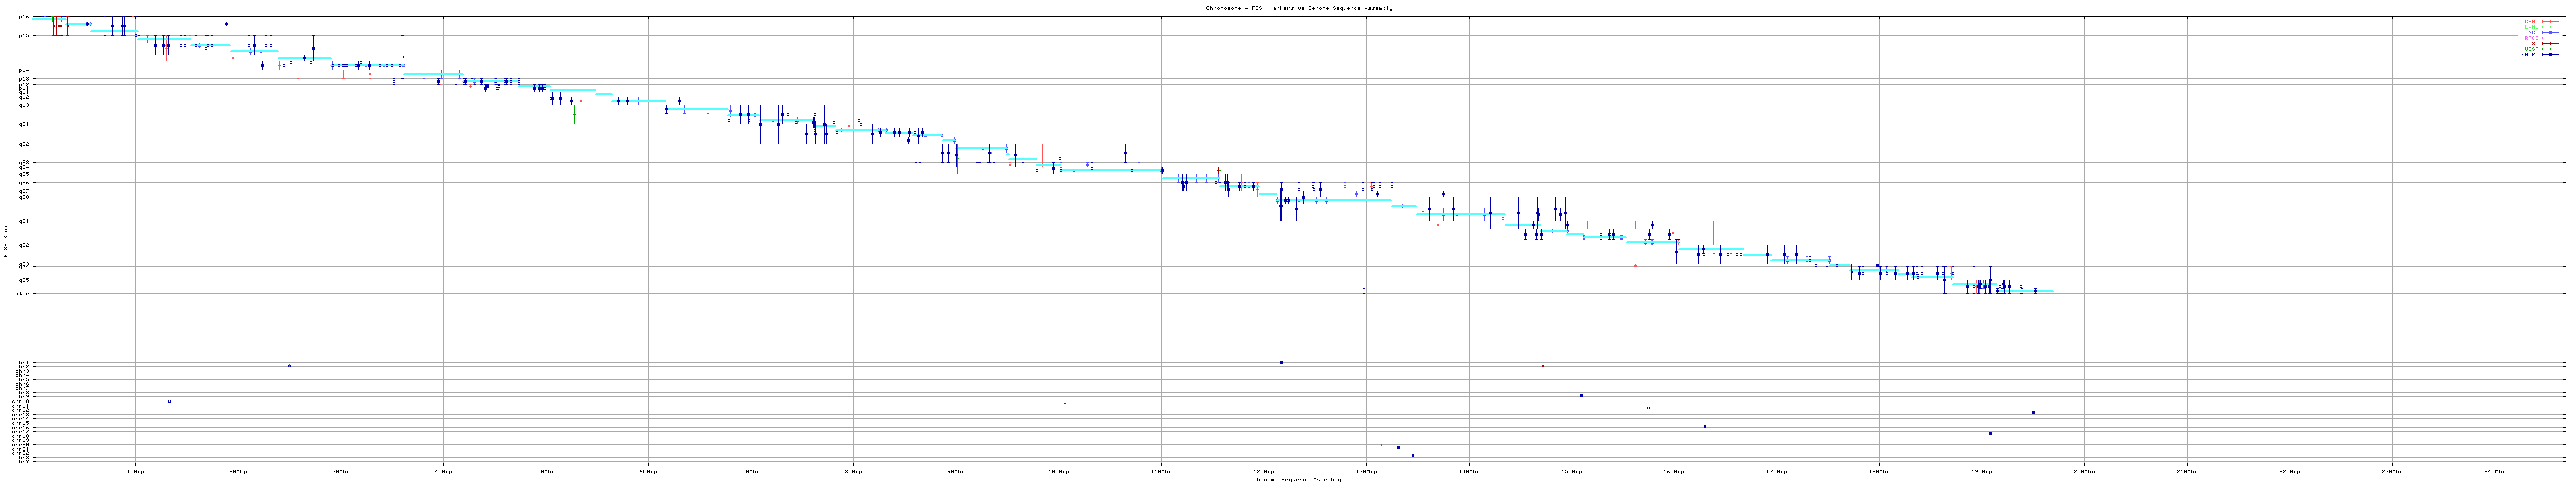Screen dimensions: 2576x483
Task: Click the qter y-axis band label
Action: [22, 293]
